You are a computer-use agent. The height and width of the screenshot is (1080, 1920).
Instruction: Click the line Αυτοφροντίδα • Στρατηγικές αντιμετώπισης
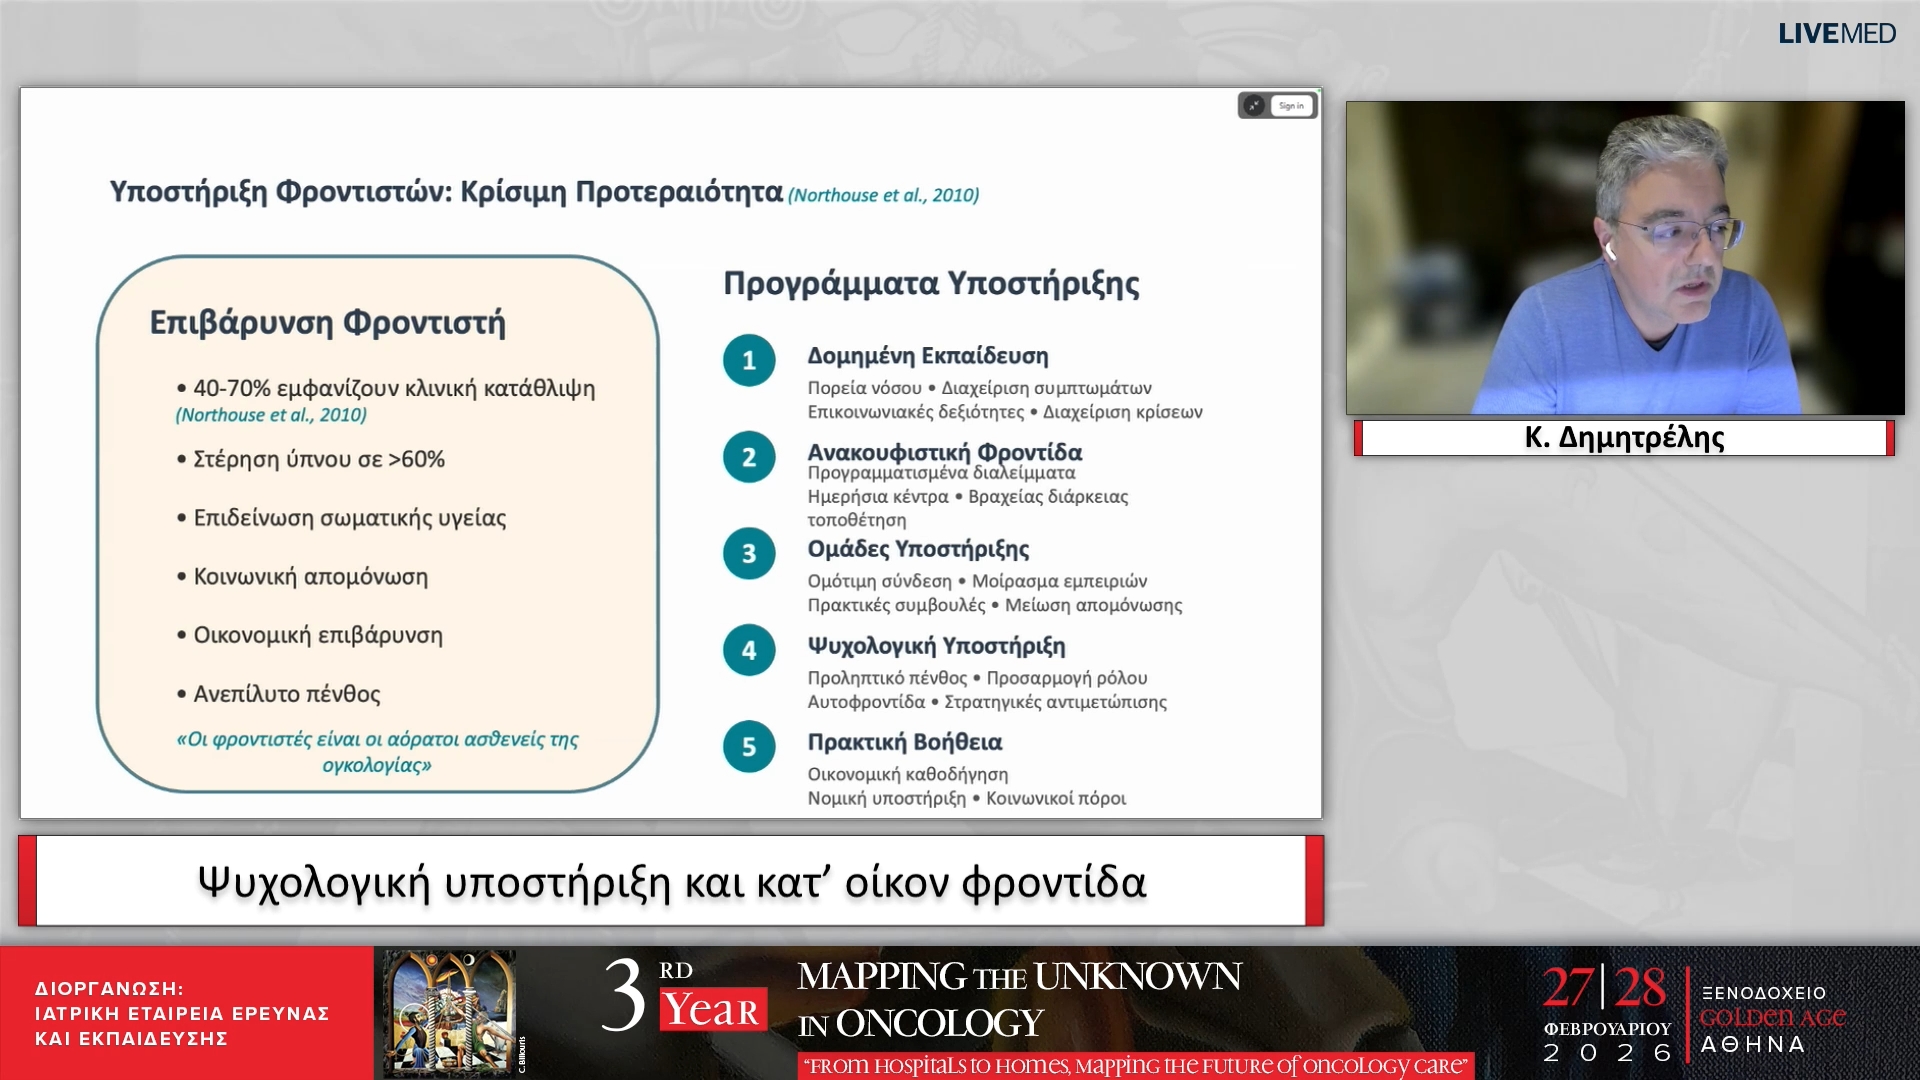point(987,702)
